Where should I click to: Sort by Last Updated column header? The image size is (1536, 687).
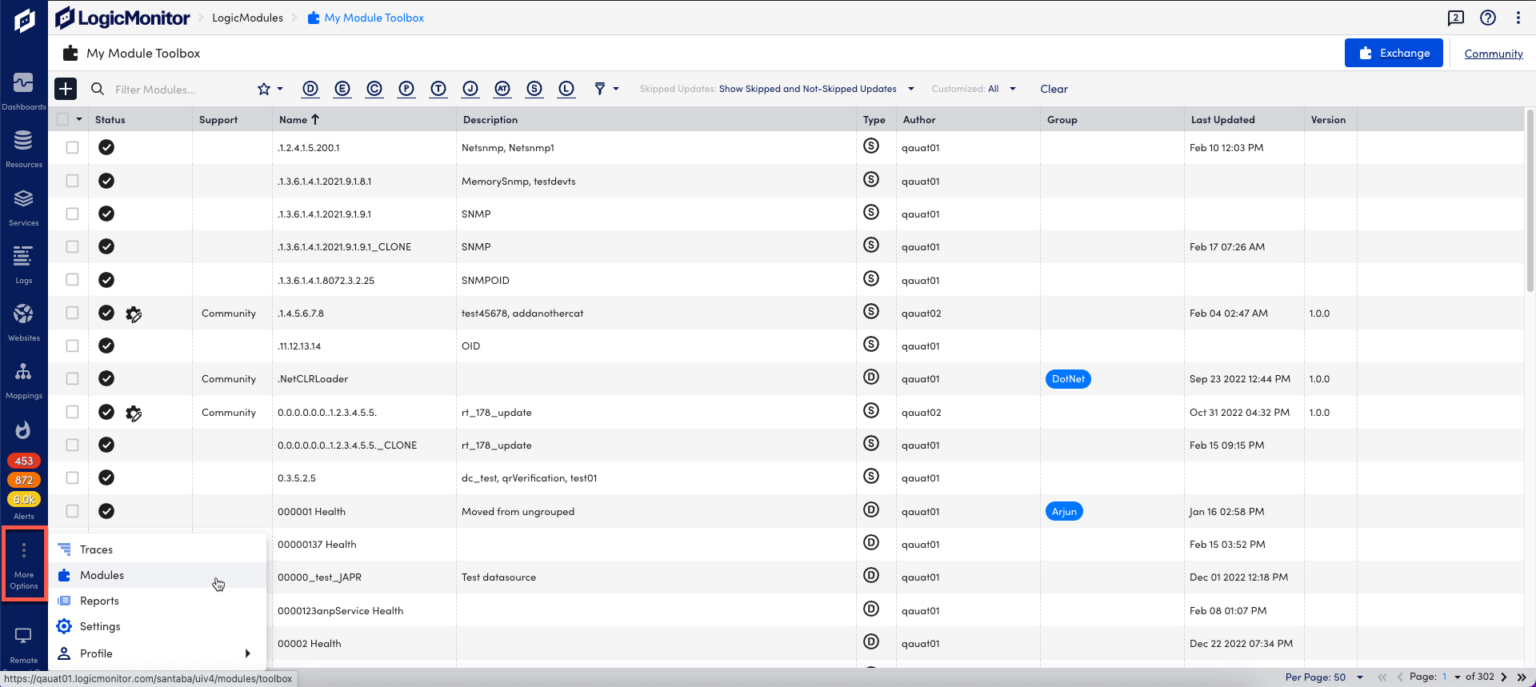click(x=1222, y=119)
